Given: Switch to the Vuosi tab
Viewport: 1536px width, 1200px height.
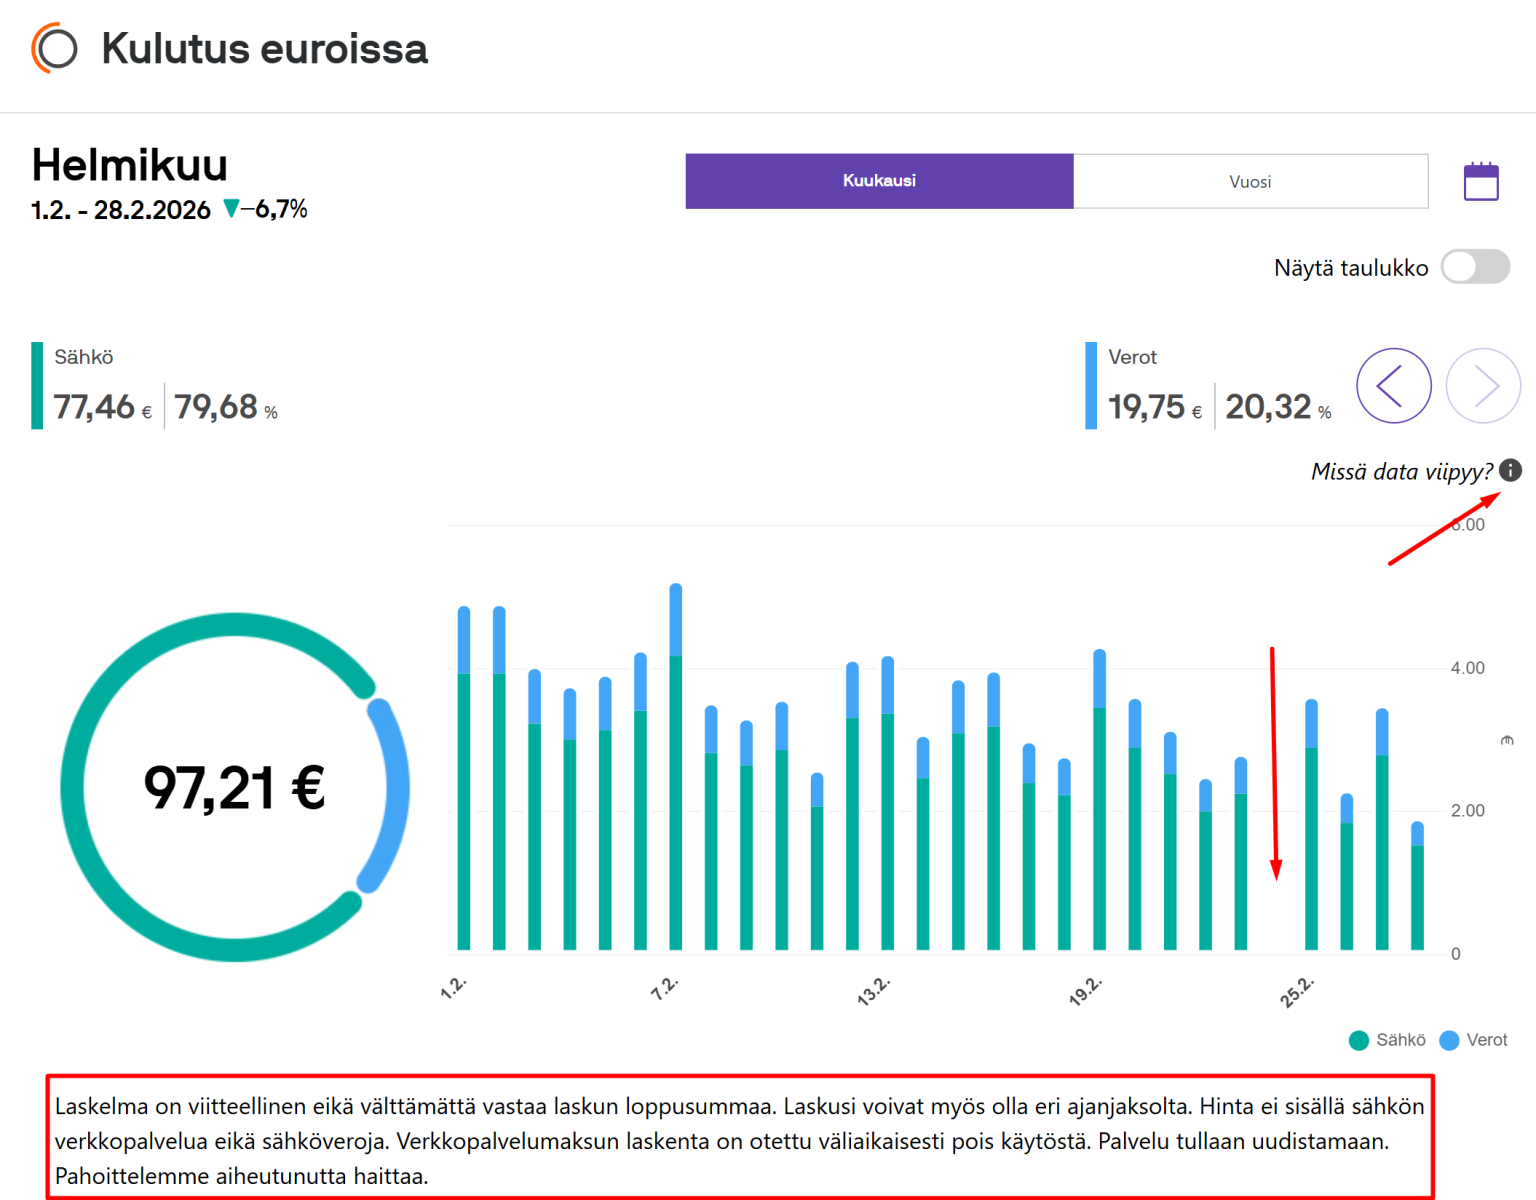Looking at the screenshot, I should pos(1250,181).
